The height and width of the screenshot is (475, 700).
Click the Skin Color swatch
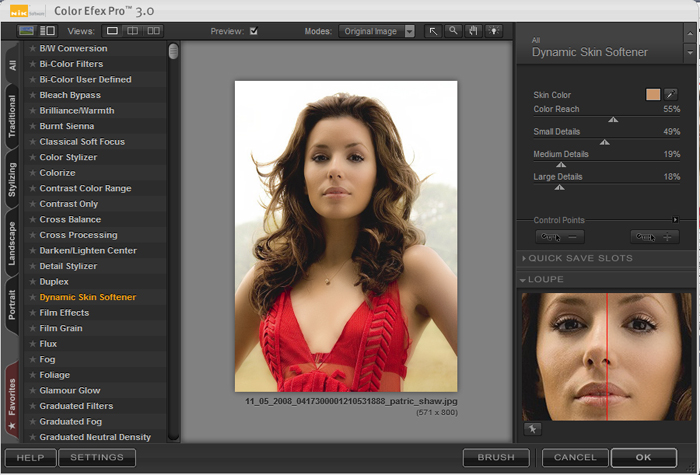(653, 94)
